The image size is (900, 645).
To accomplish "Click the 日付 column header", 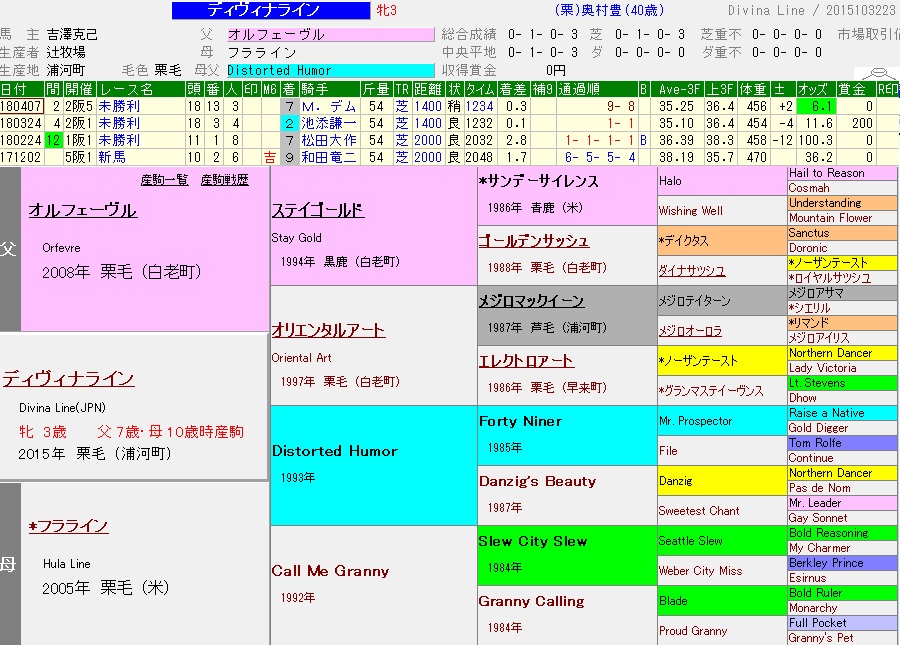I will tap(22, 89).
